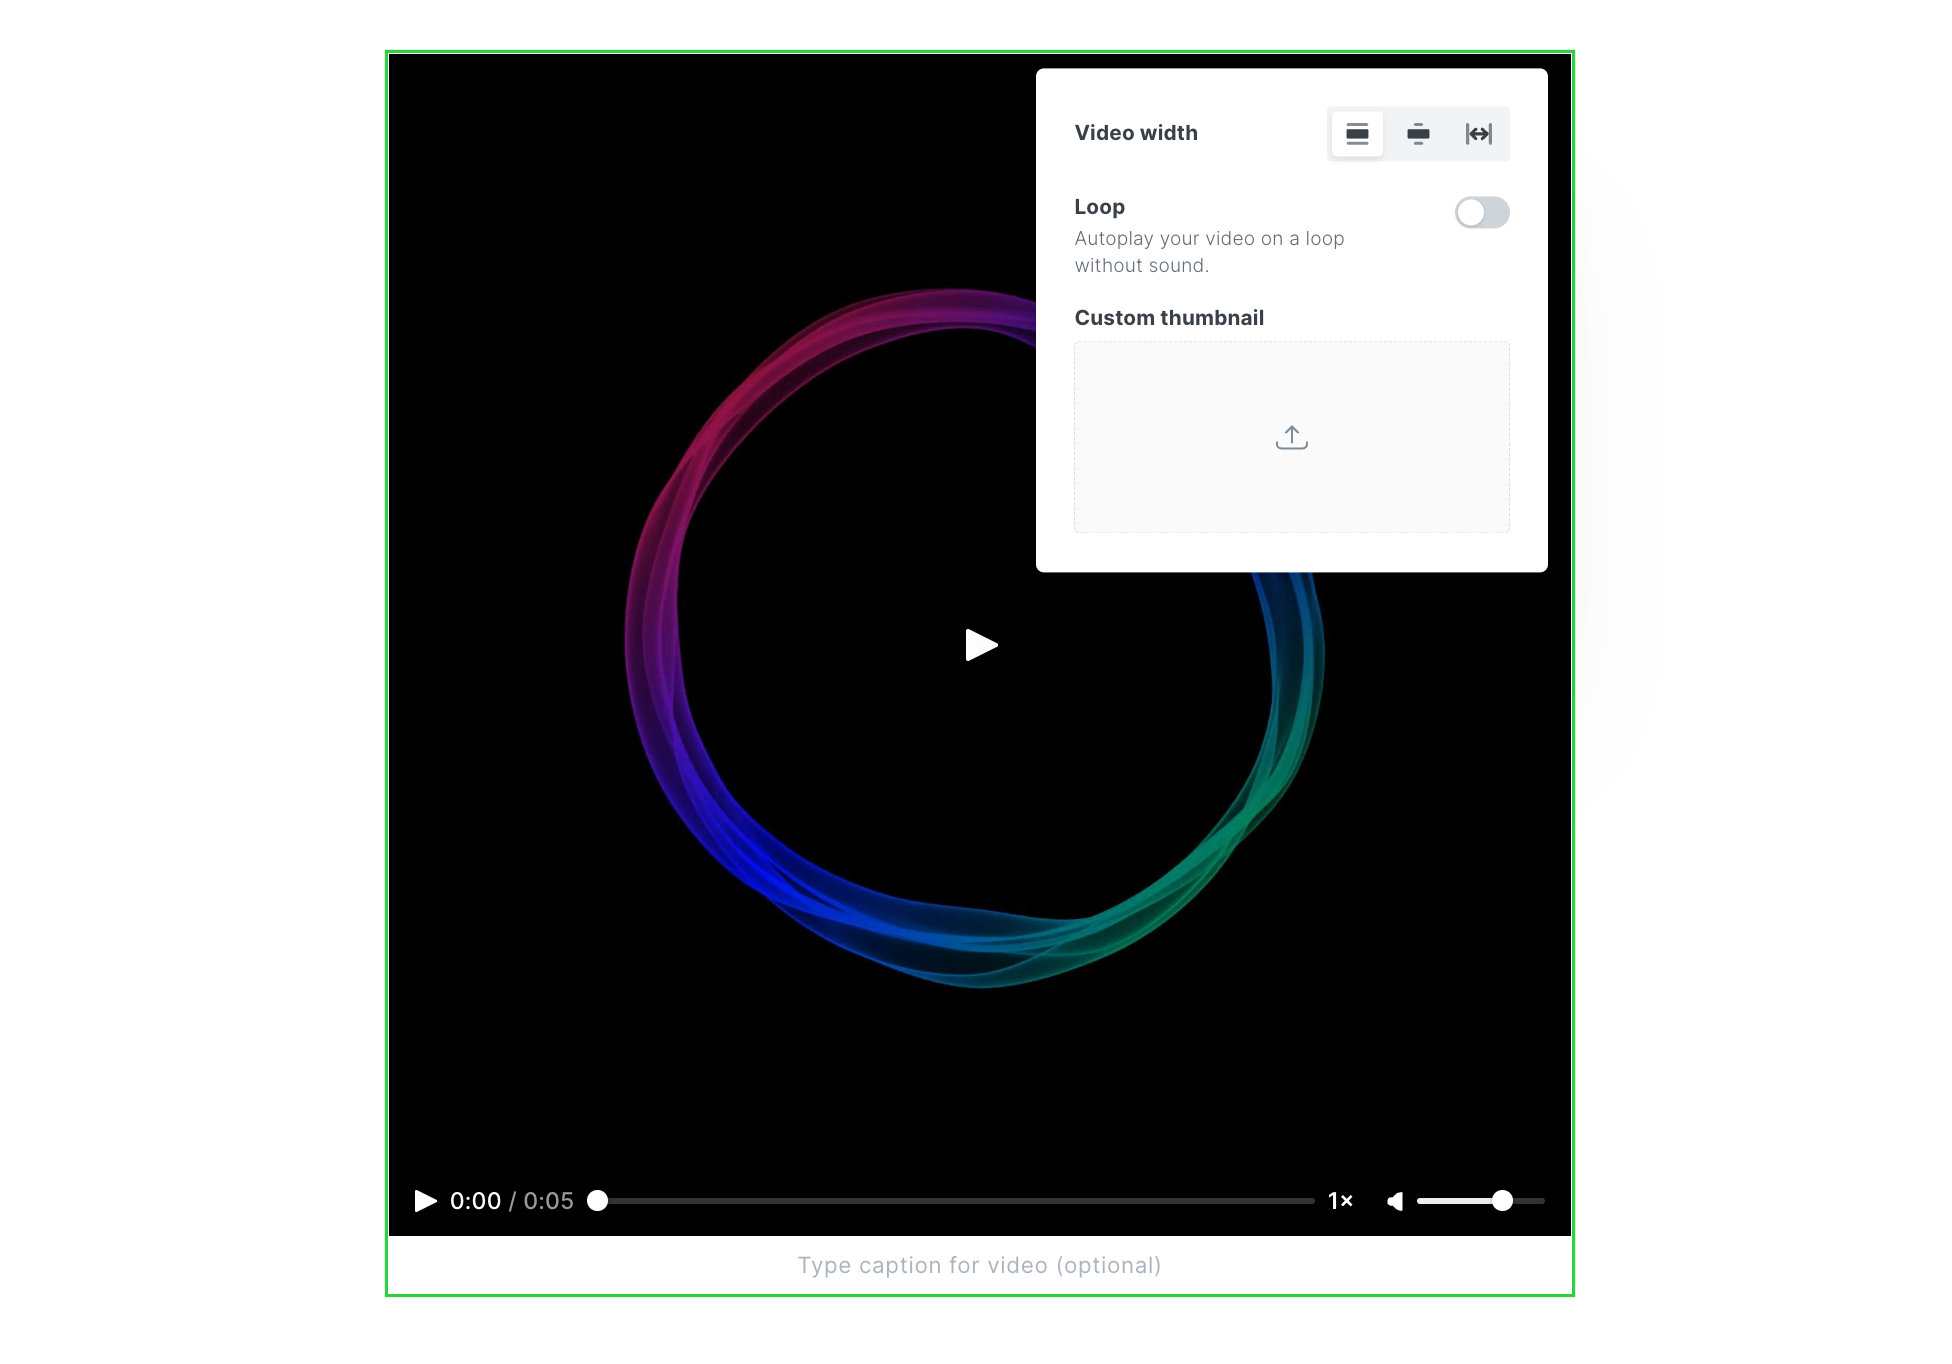Click the middle of the video progress track

click(955, 1201)
